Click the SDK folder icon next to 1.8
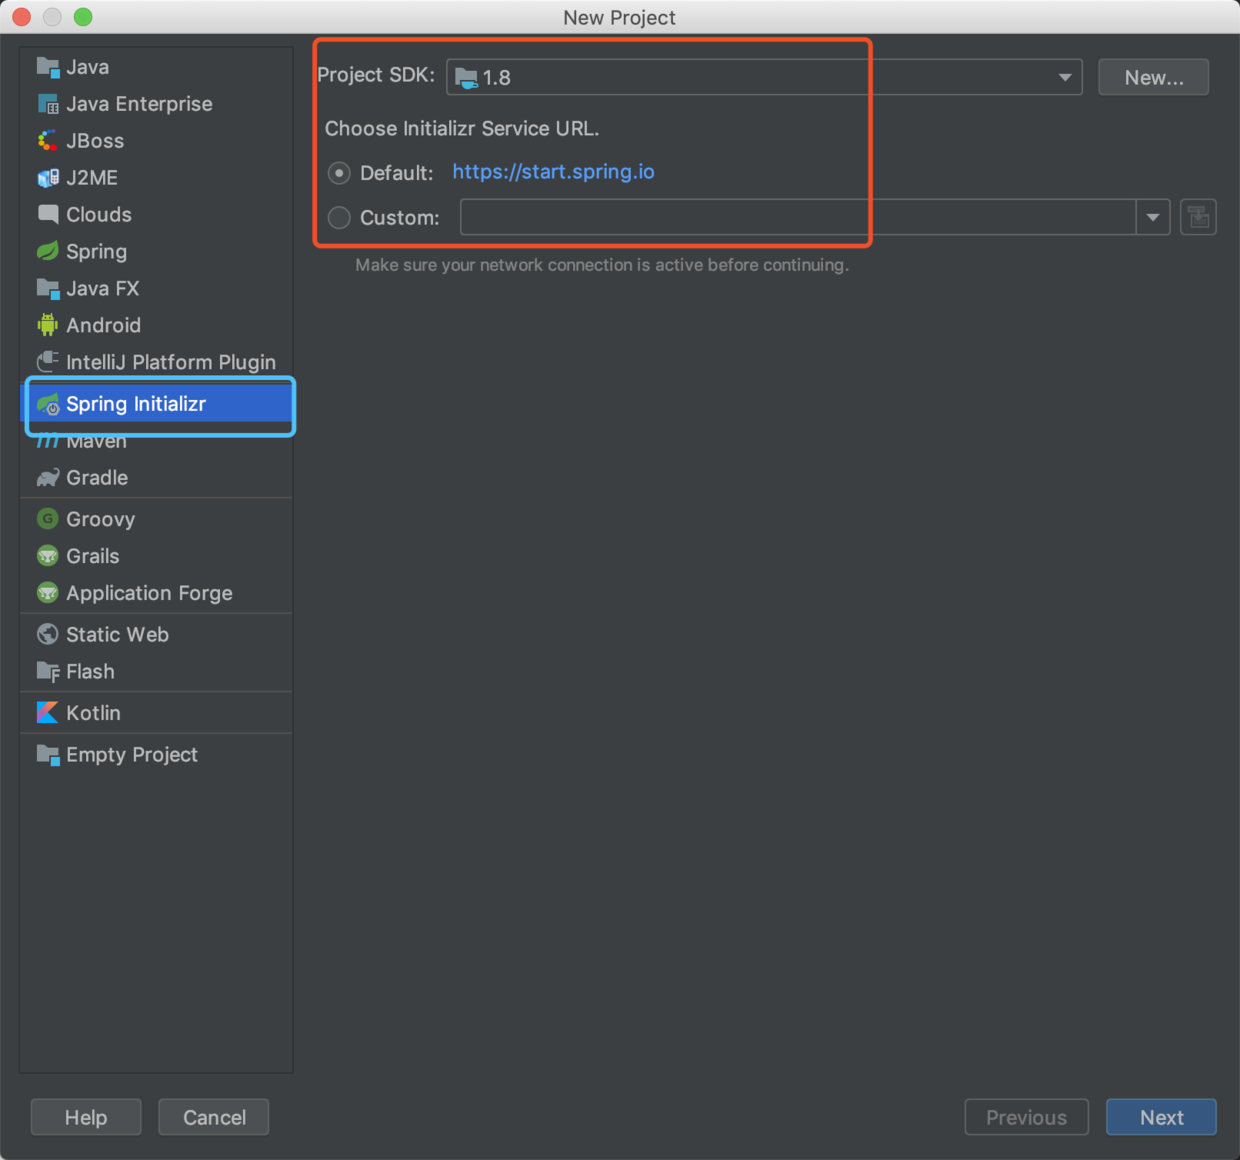The image size is (1240, 1160). (466, 77)
